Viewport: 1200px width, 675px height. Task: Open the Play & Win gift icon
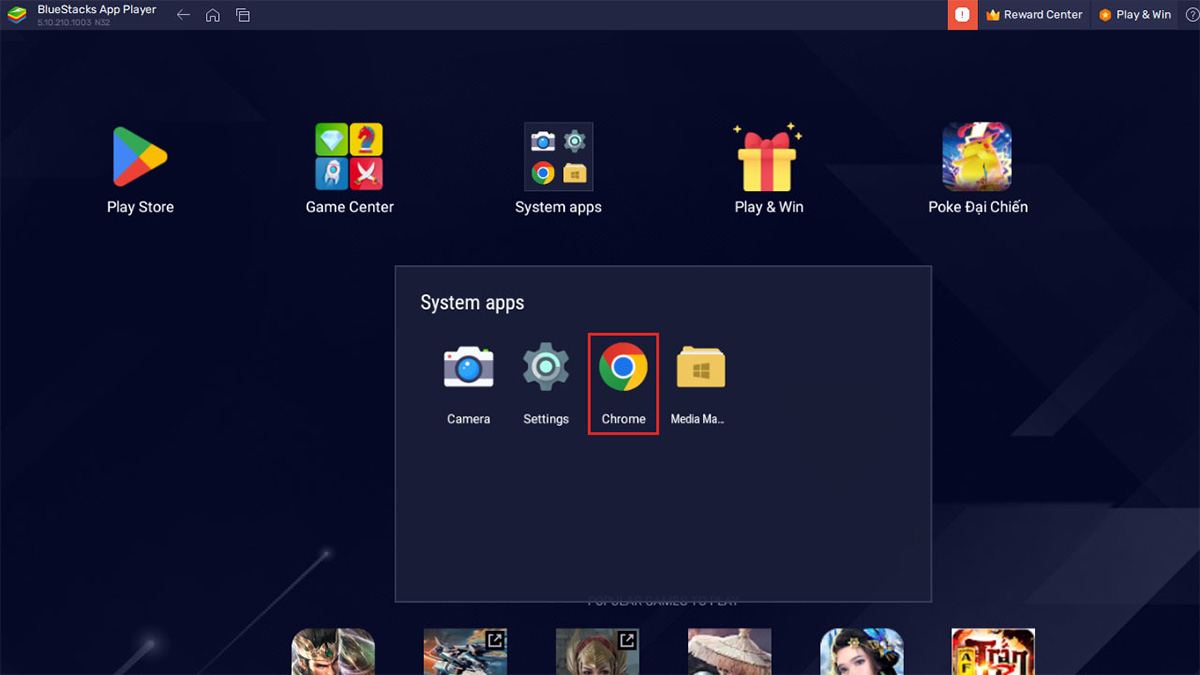(x=768, y=158)
